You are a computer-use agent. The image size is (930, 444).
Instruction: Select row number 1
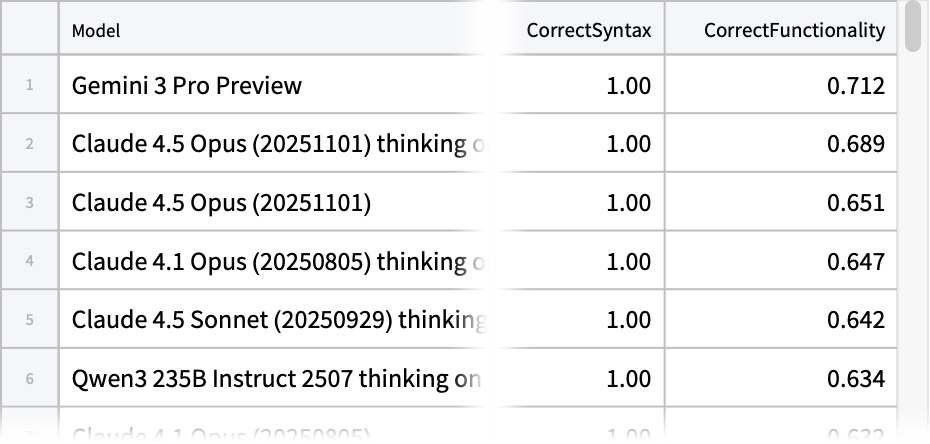click(x=29, y=85)
